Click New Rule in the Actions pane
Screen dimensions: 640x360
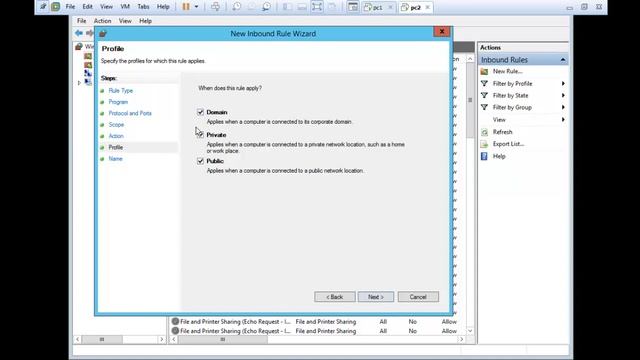(x=507, y=71)
